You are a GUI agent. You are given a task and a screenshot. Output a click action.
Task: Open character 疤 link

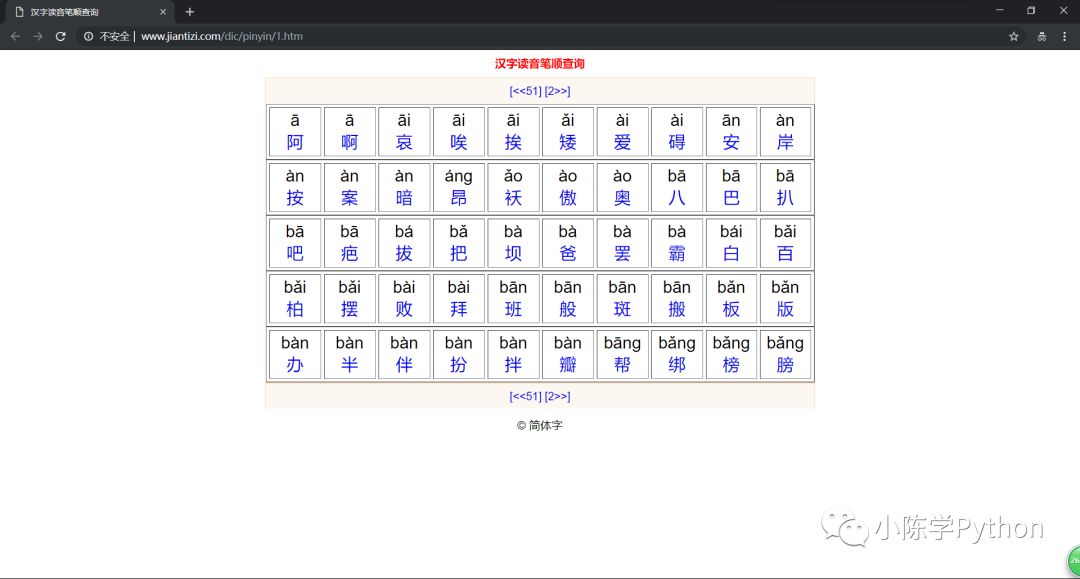tap(349, 254)
